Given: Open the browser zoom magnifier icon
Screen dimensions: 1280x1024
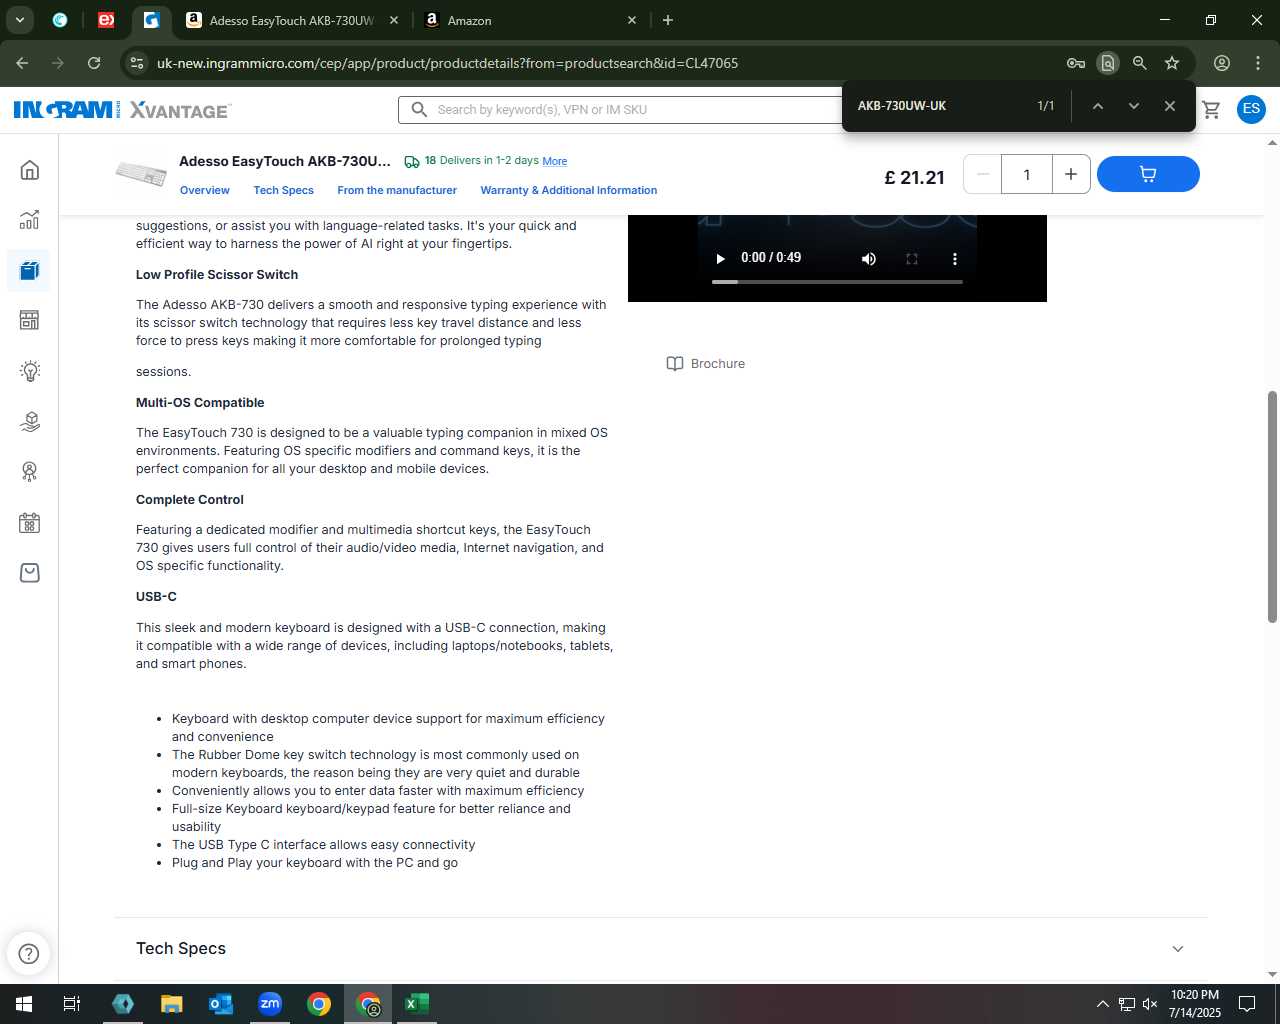Looking at the screenshot, I should click(1140, 63).
